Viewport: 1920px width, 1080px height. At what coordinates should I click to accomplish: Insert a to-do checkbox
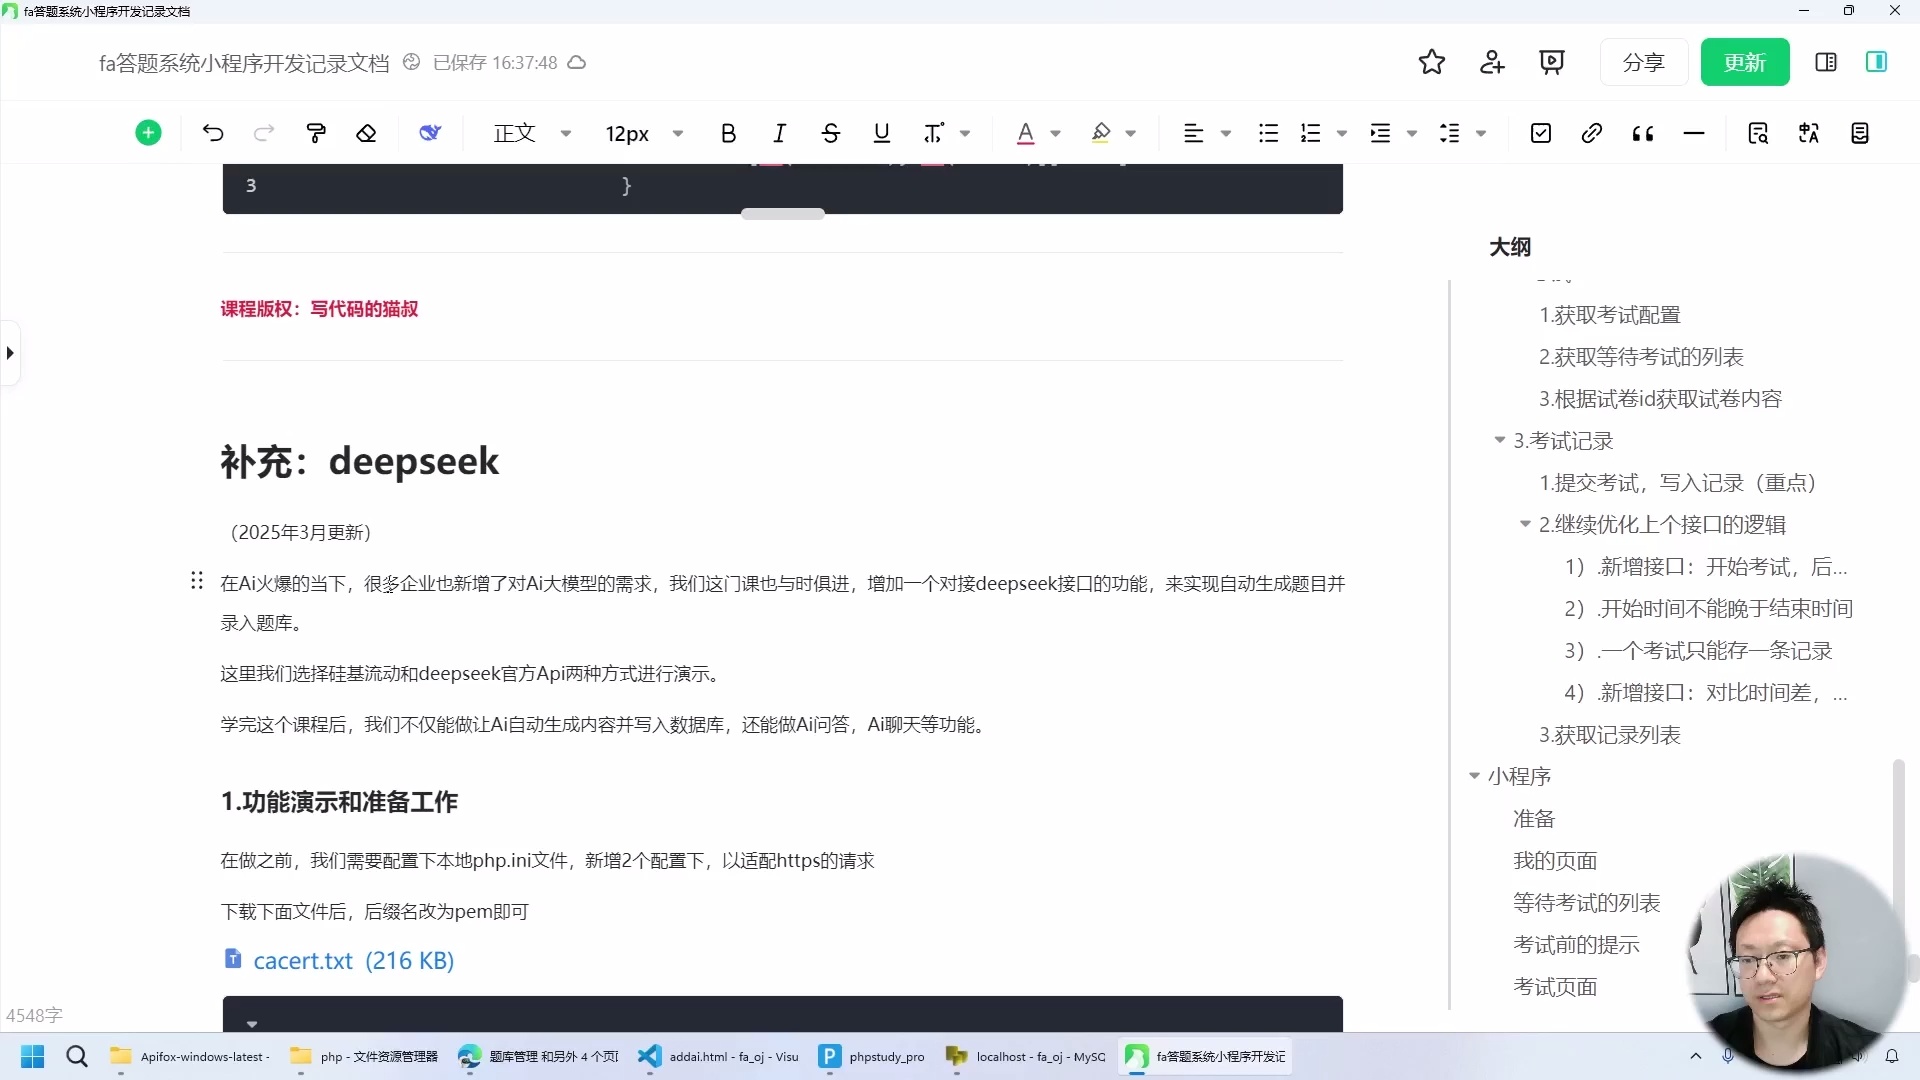(x=1541, y=133)
